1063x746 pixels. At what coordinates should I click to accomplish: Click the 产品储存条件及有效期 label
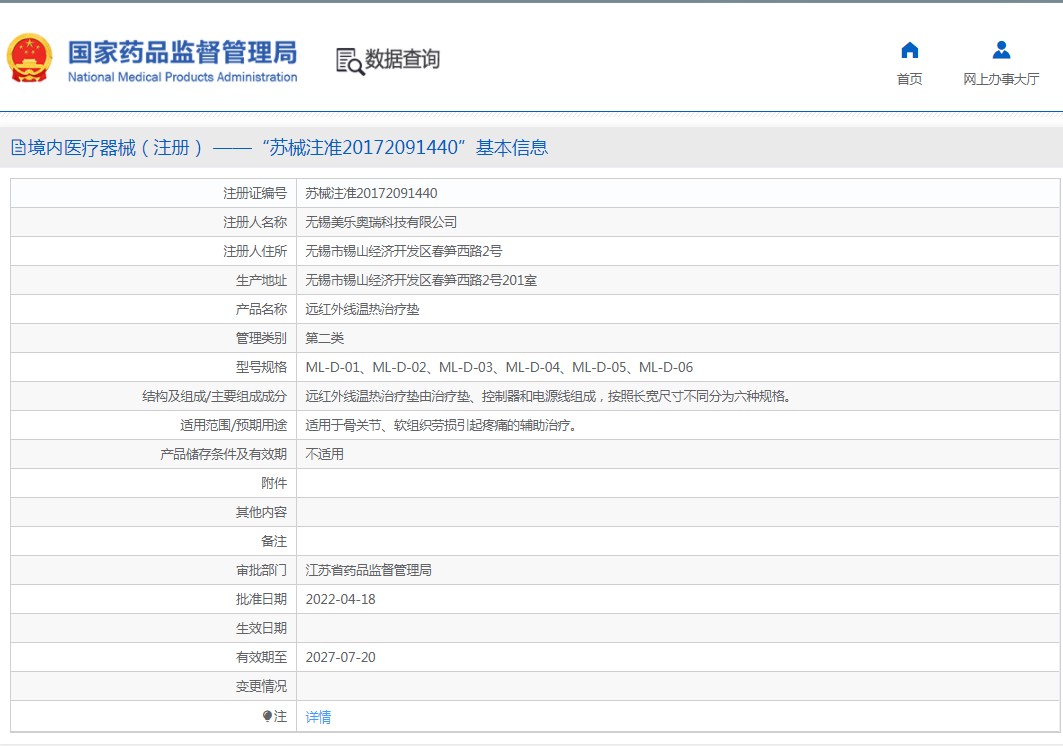(x=223, y=454)
